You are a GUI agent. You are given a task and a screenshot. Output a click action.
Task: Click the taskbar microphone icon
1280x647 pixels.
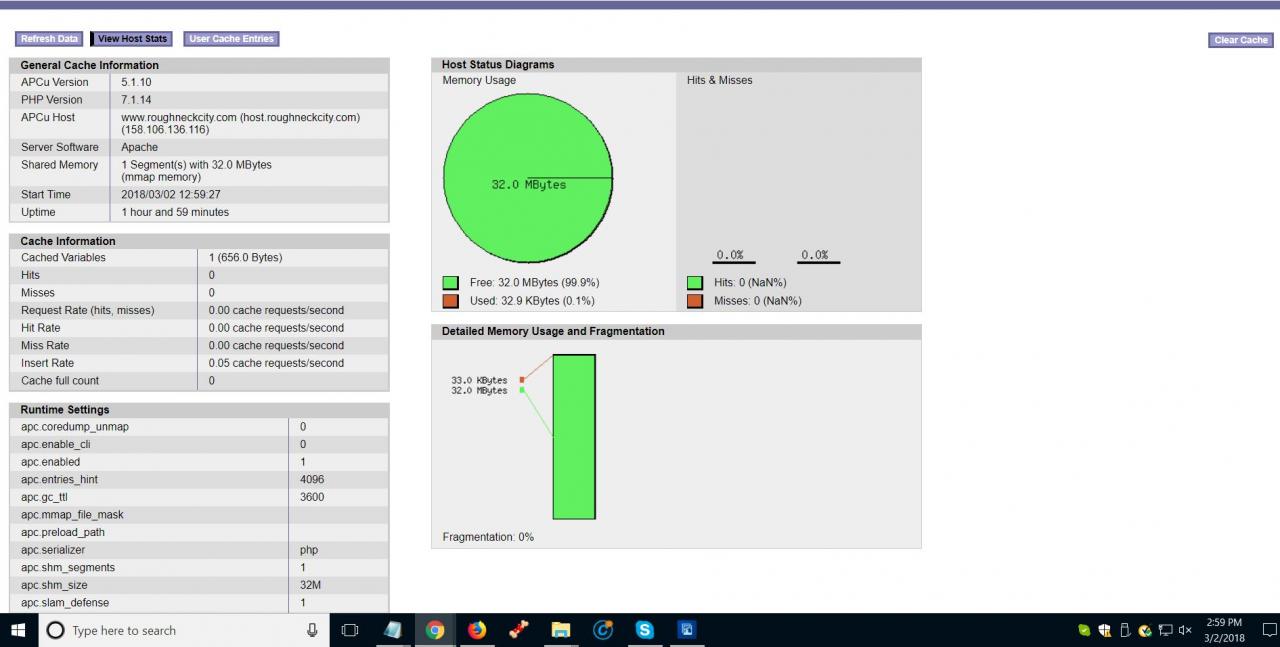point(312,630)
